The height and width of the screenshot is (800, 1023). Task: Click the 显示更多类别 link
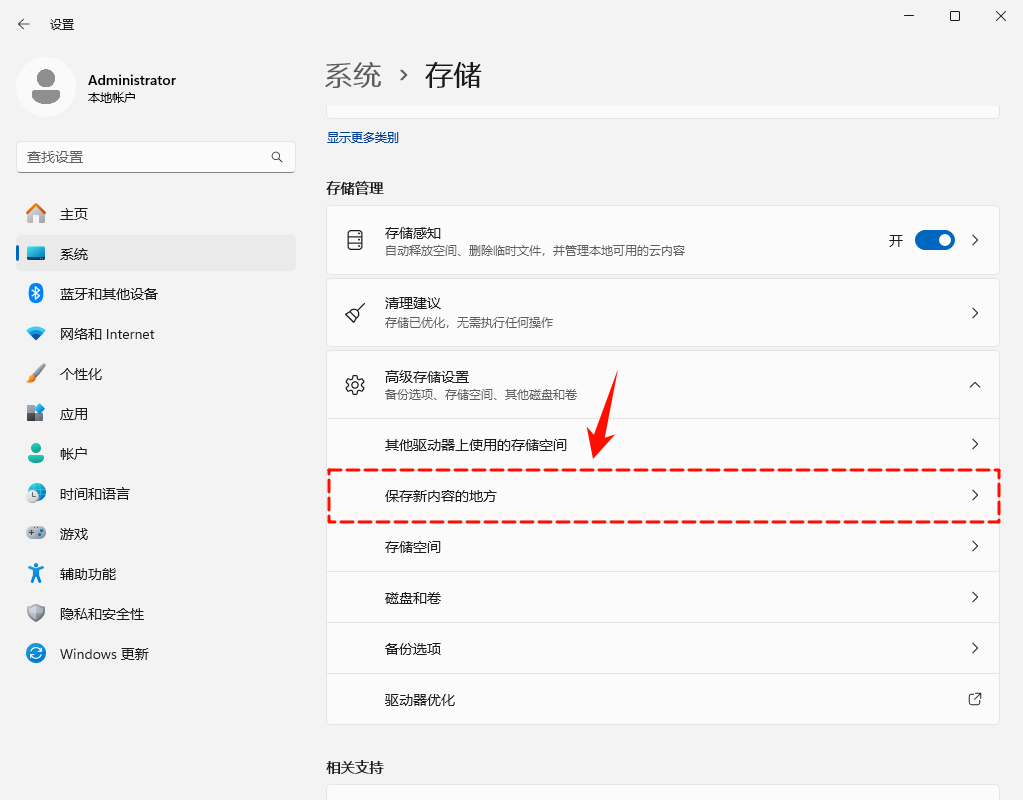[362, 137]
